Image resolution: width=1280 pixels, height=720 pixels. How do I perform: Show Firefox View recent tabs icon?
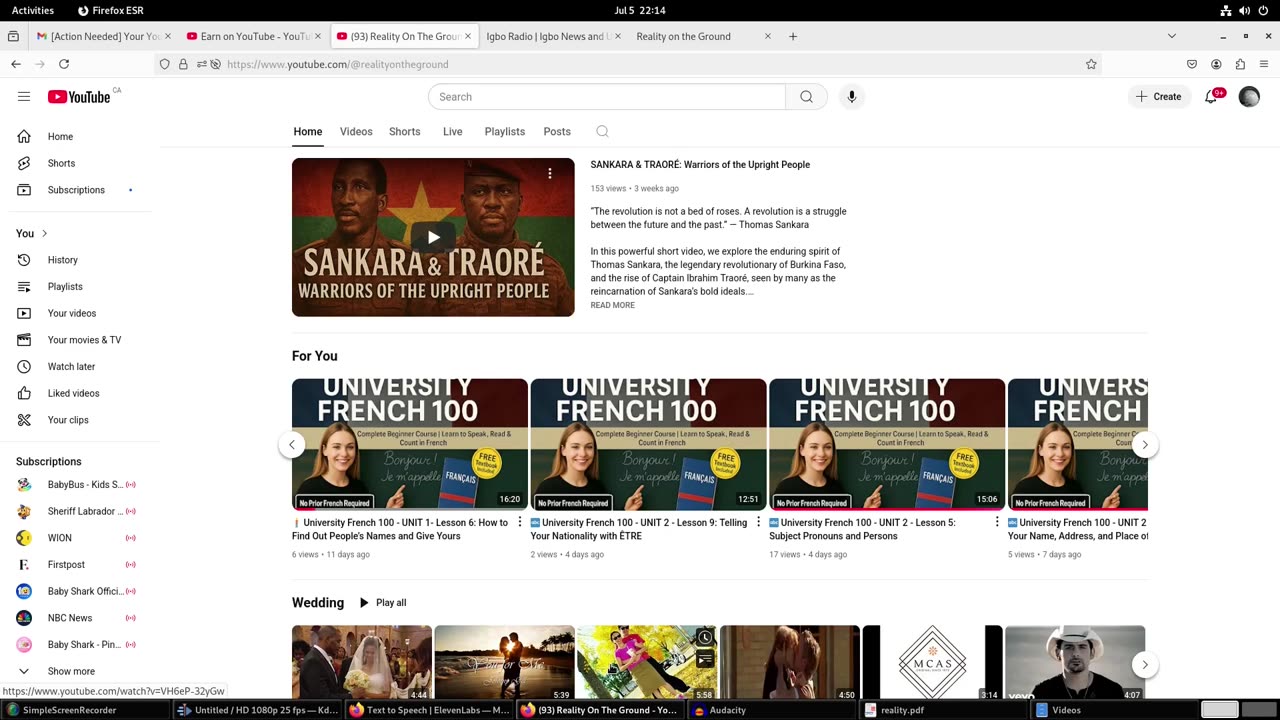13,36
